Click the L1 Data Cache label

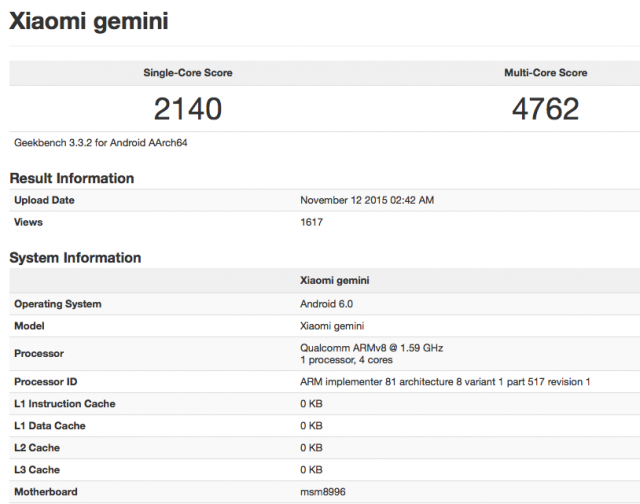point(50,426)
